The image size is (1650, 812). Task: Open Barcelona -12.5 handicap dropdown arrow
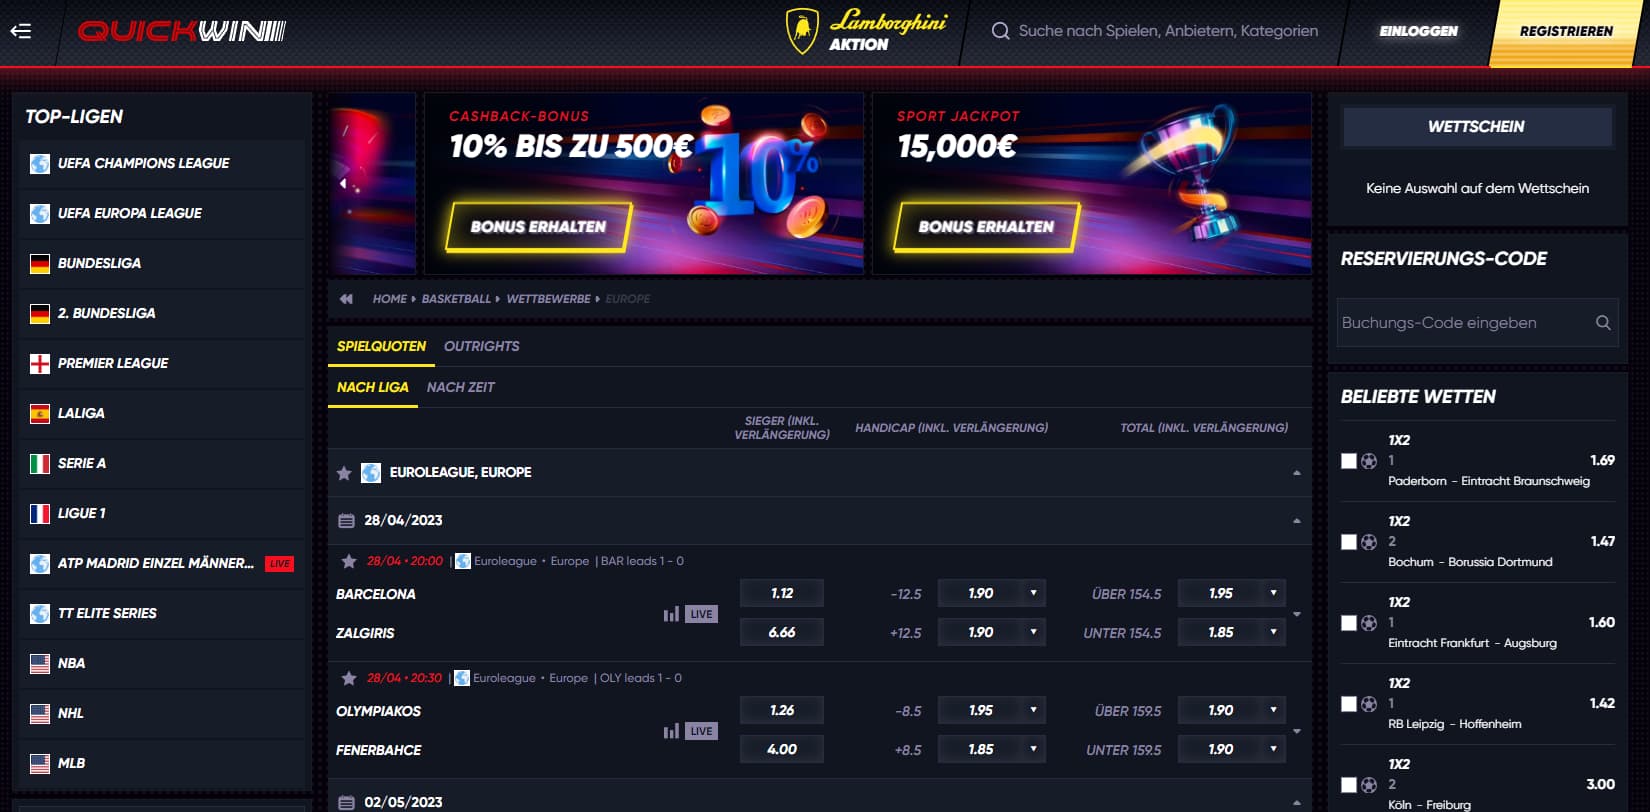1033,593
